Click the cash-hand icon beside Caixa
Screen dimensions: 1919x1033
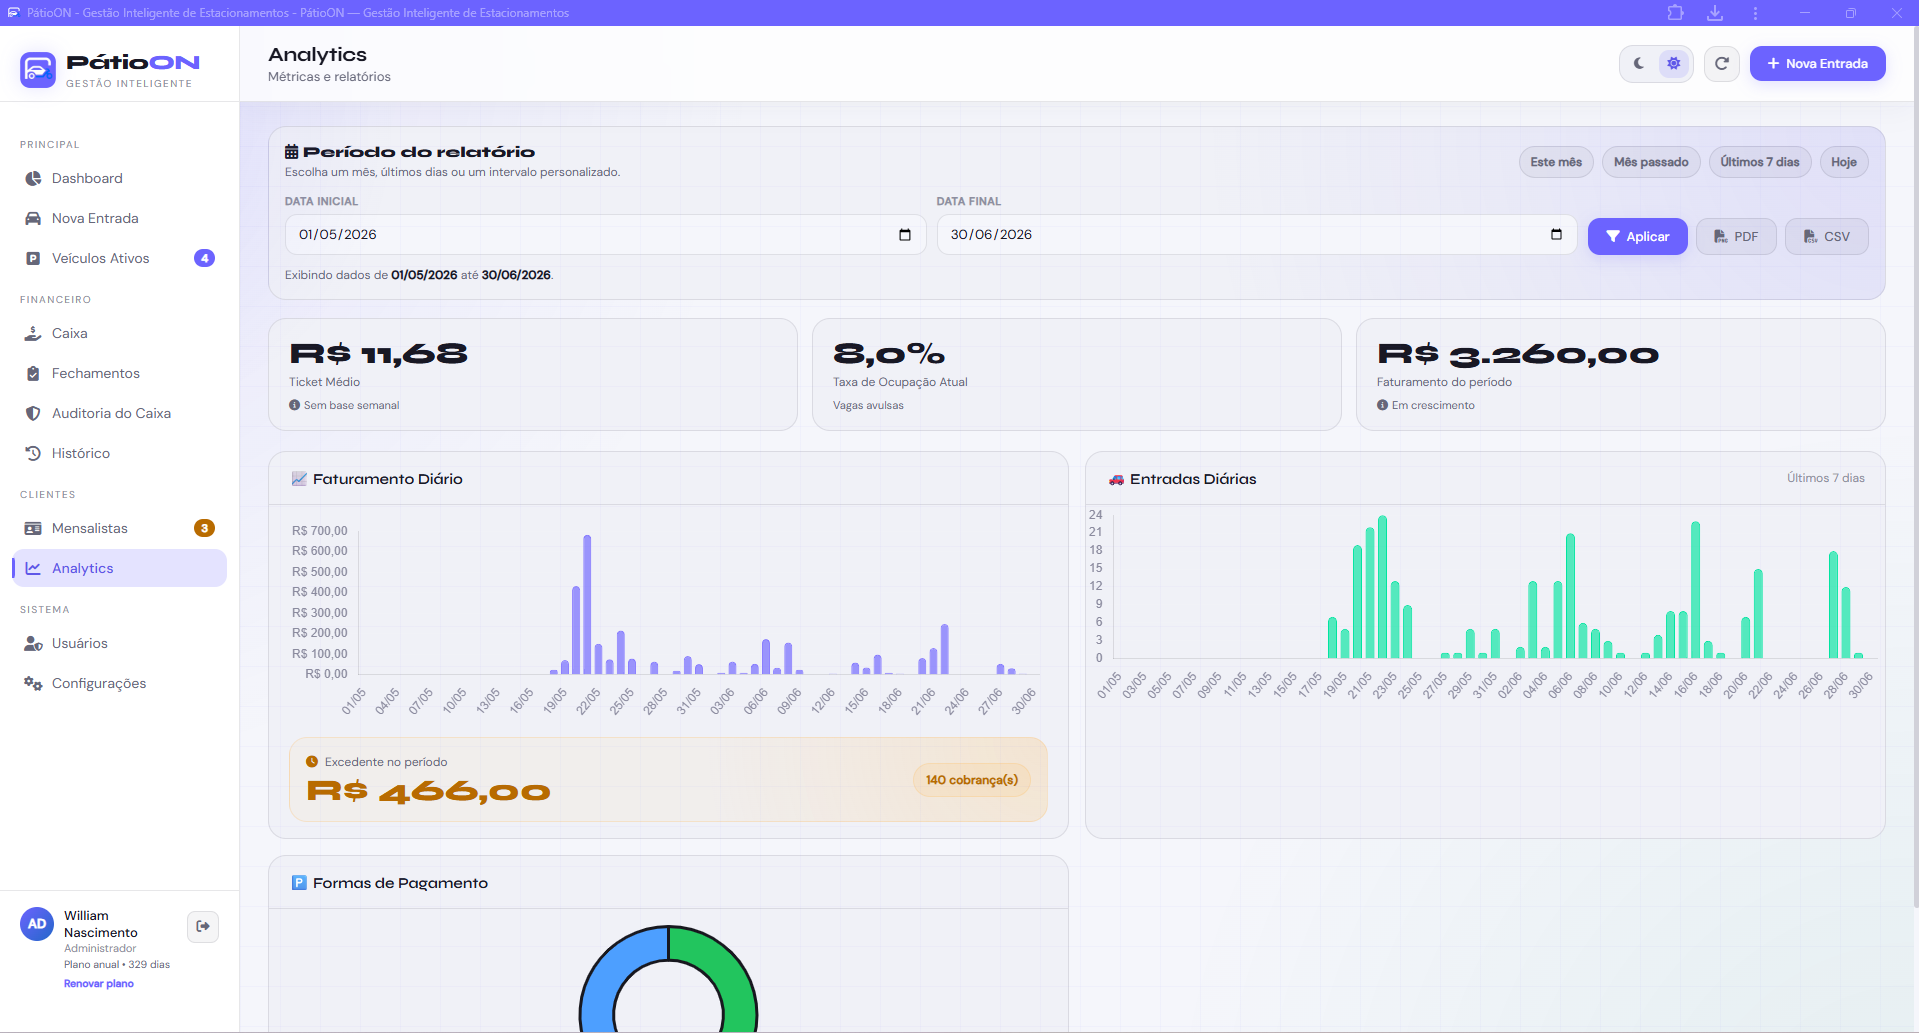(x=33, y=333)
